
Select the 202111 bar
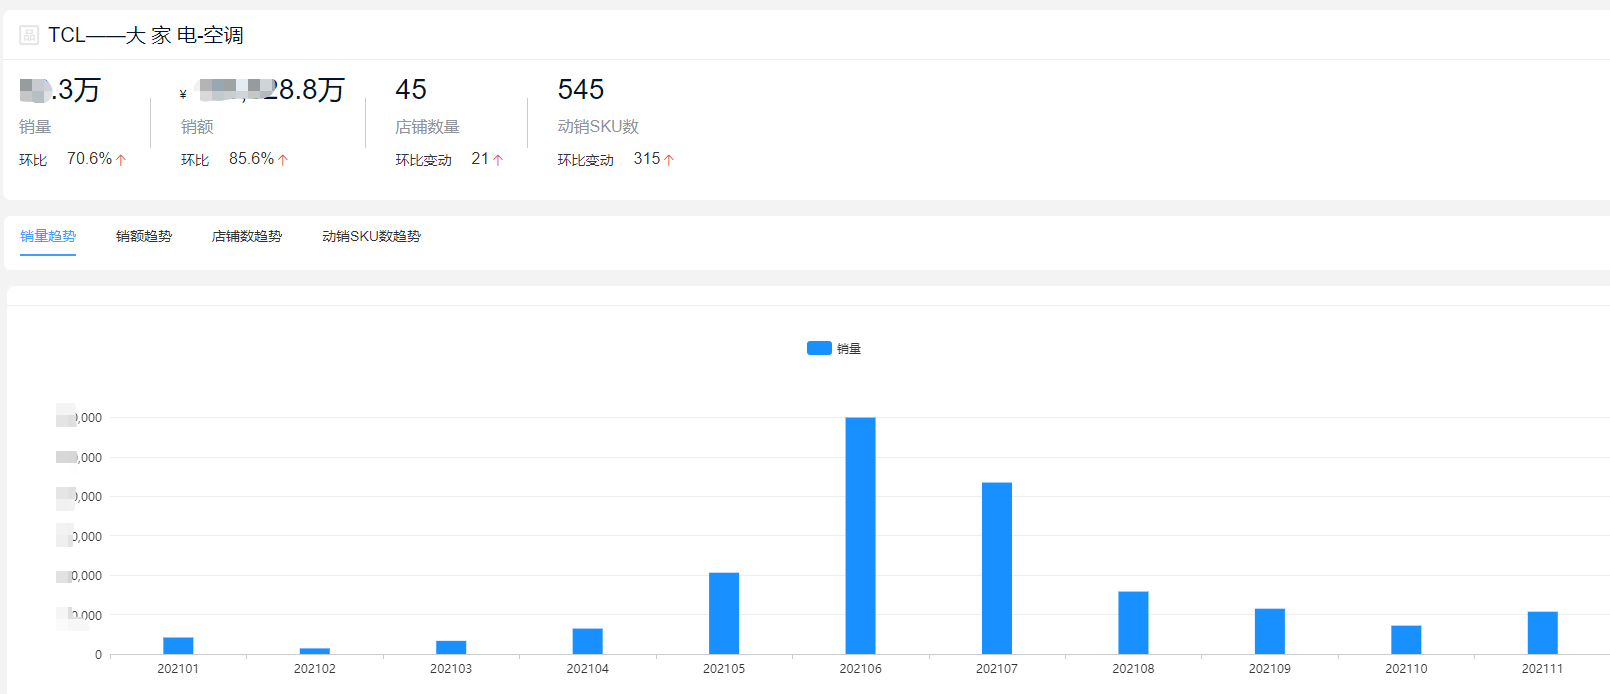(x=1542, y=632)
